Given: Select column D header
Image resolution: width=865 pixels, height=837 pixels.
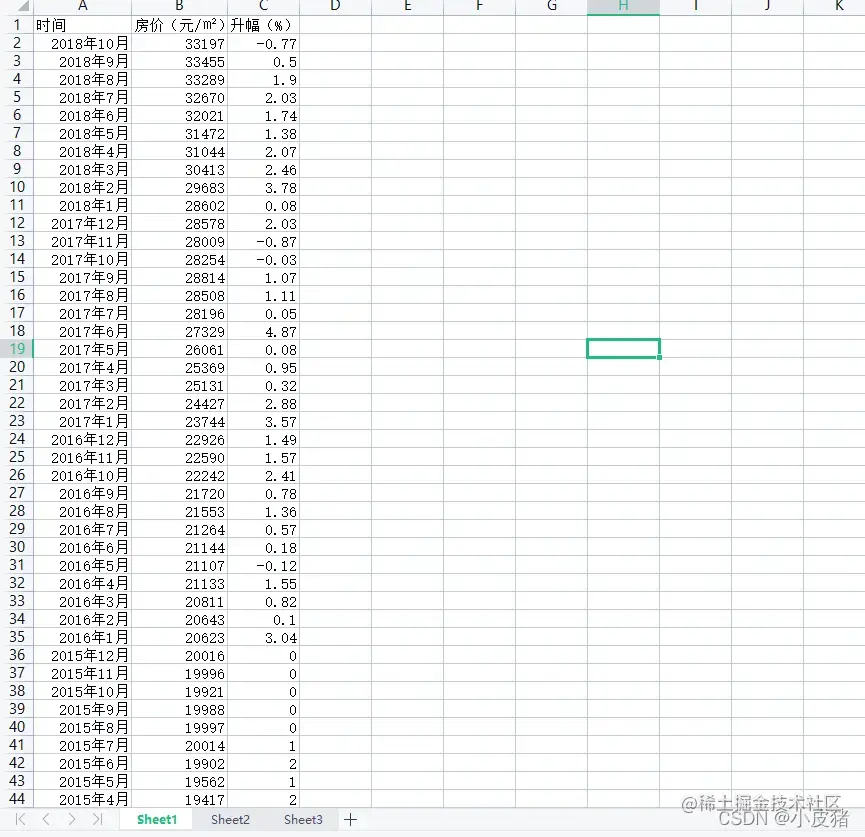Looking at the screenshot, I should (335, 7).
